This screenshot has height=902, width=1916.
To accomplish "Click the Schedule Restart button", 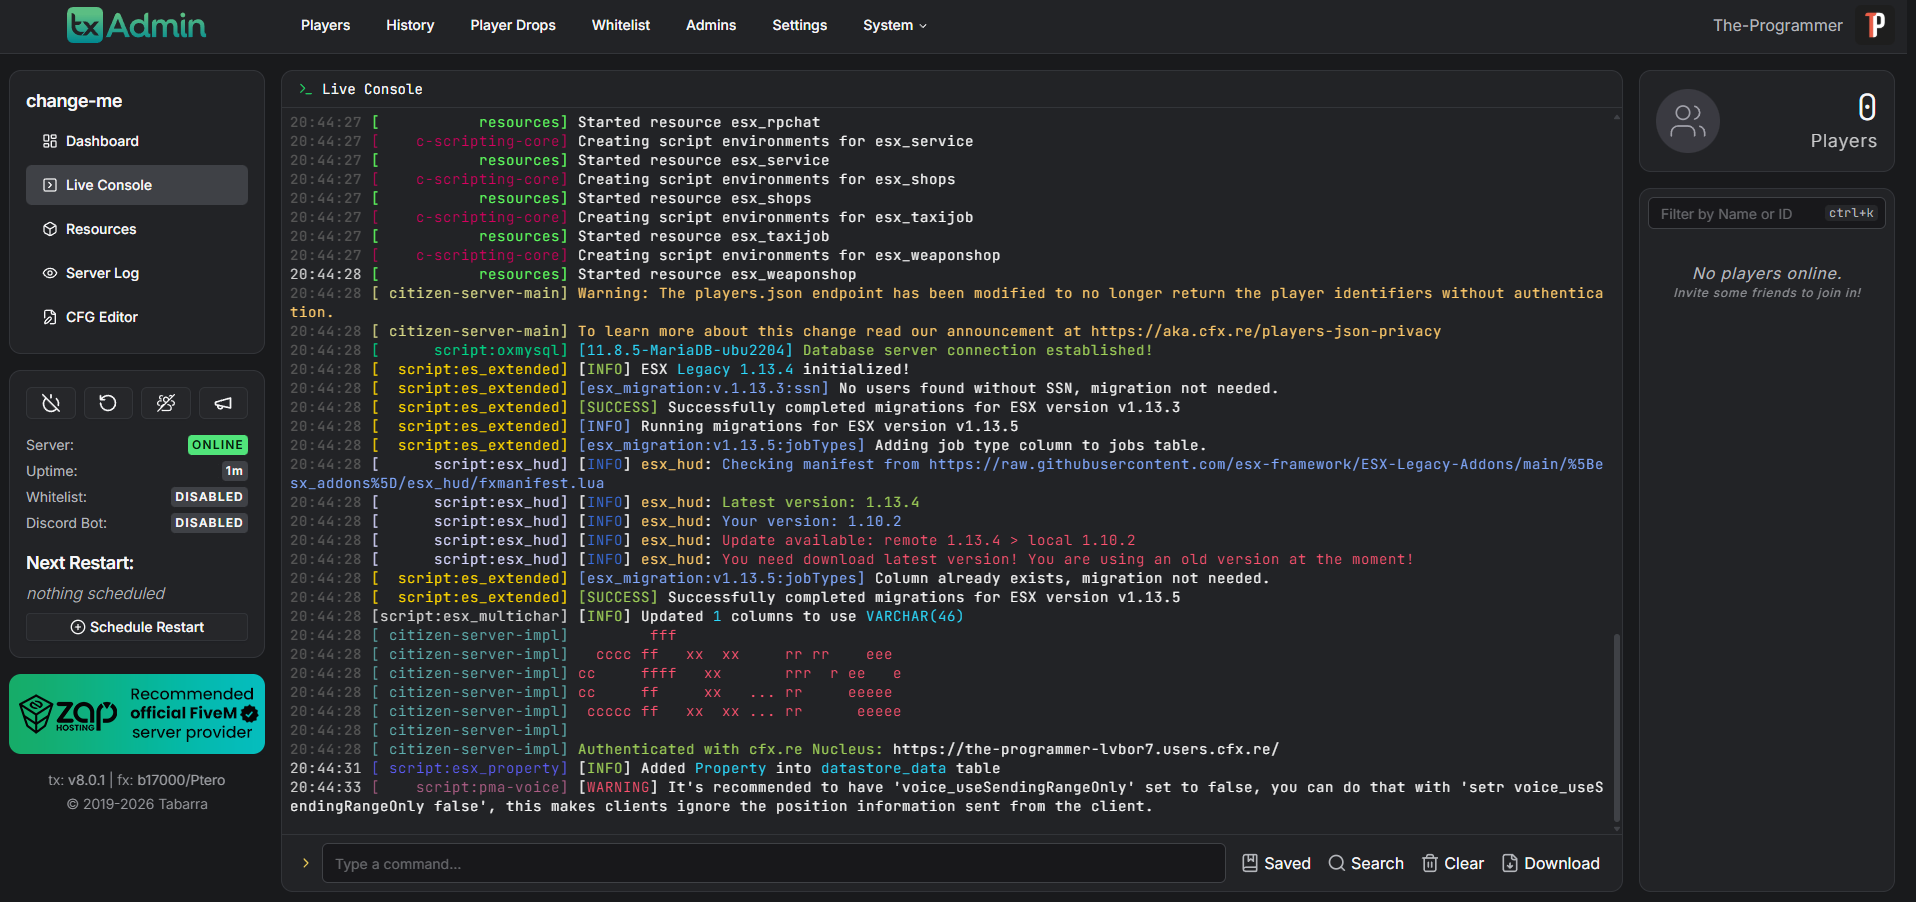I will tap(137, 627).
